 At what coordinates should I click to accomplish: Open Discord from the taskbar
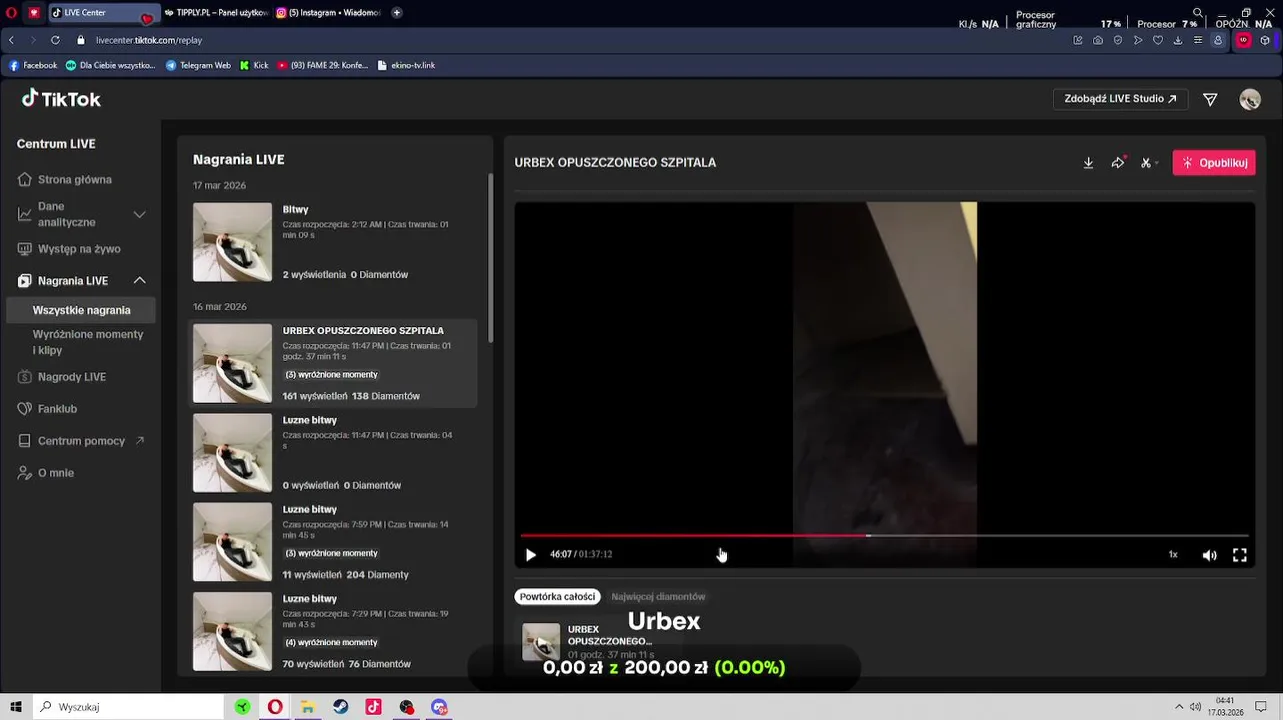(439, 707)
